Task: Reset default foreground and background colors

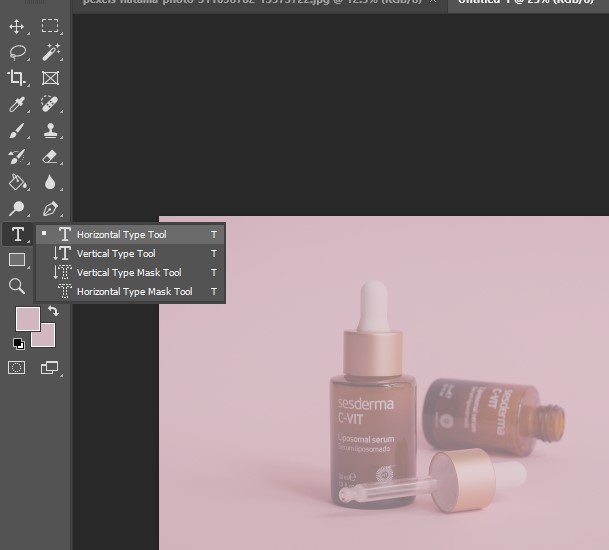Action: 19,344
